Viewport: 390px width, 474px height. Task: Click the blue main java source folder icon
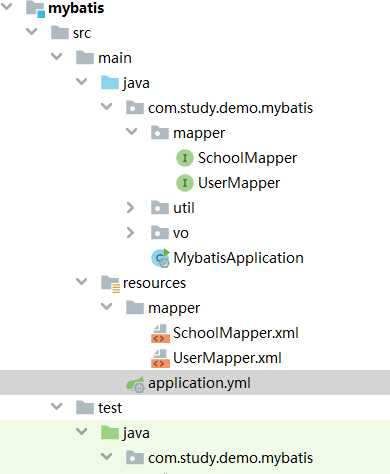110,83
